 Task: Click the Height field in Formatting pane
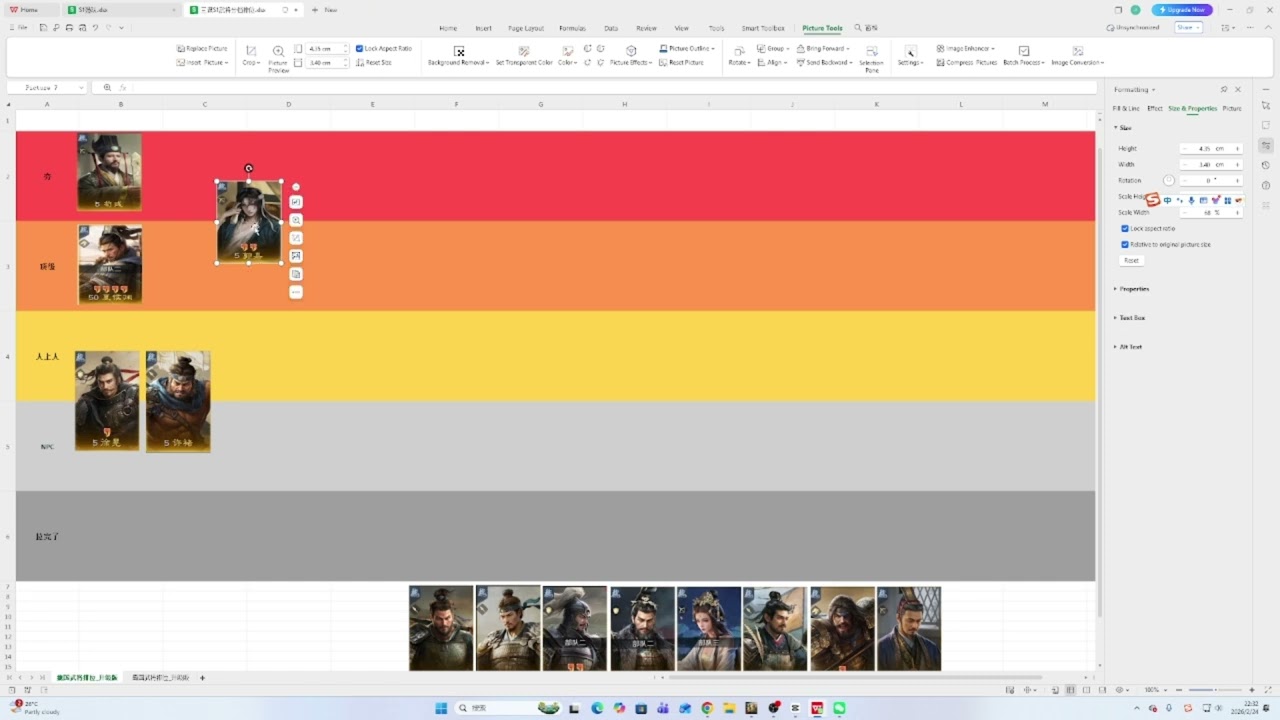point(1211,148)
